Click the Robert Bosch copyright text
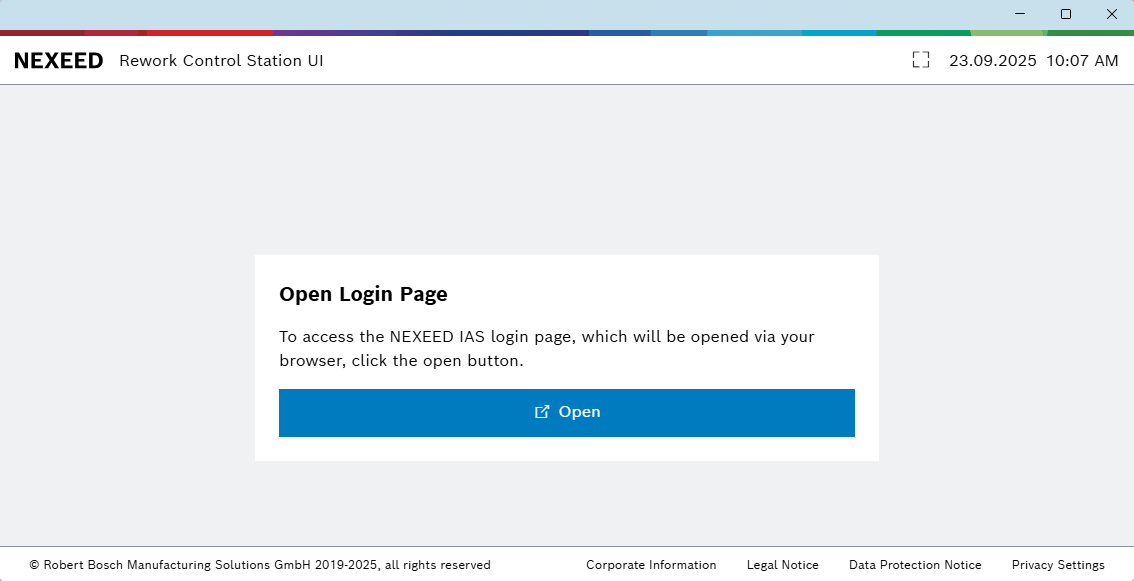This screenshot has width=1134, height=581. pyautogui.click(x=260, y=565)
